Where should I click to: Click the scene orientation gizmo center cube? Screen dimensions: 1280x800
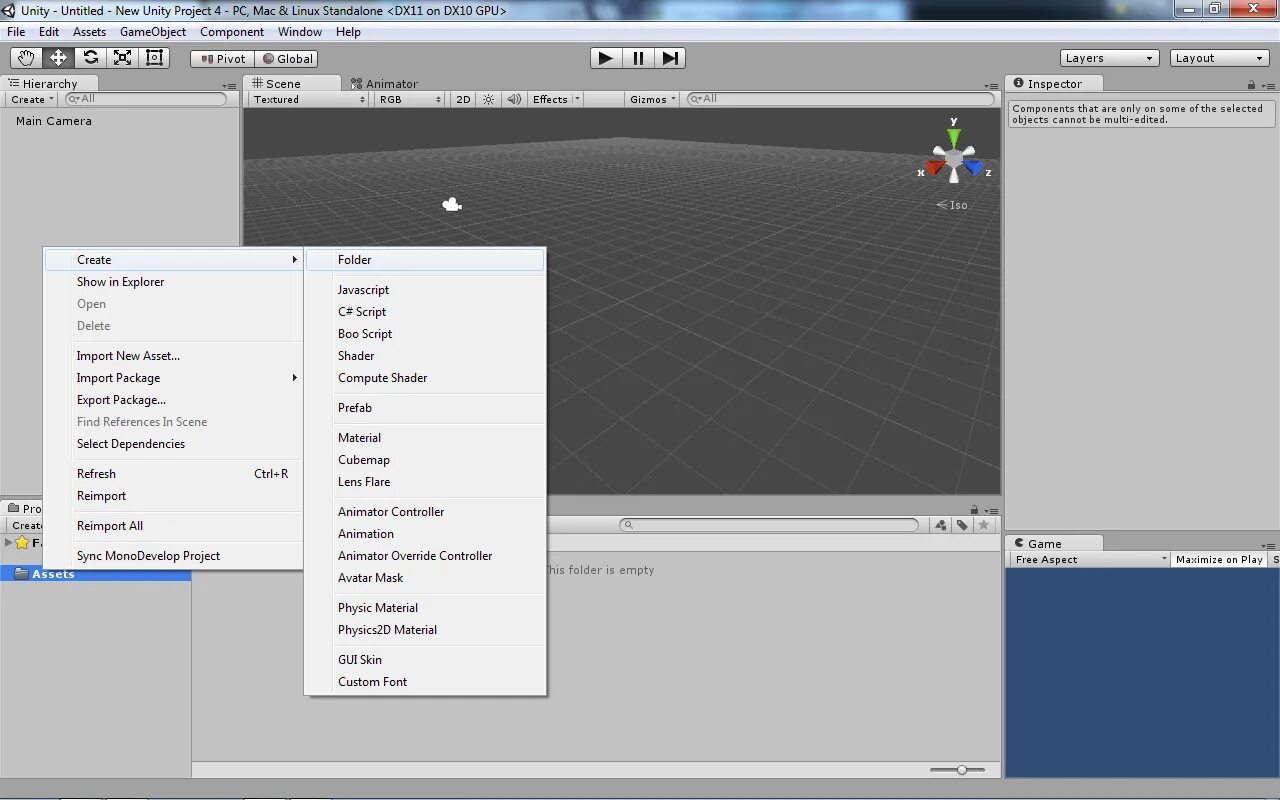tap(954, 159)
